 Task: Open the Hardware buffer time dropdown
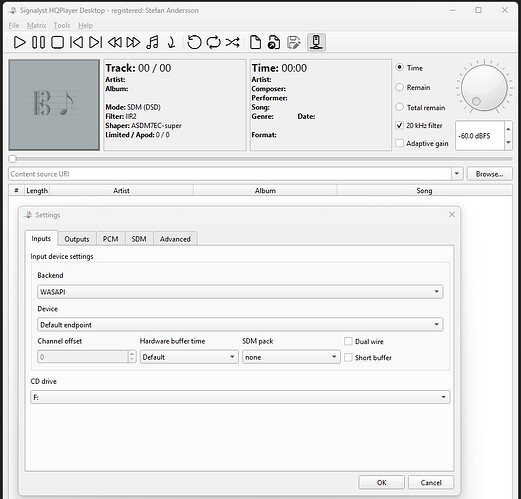point(189,357)
